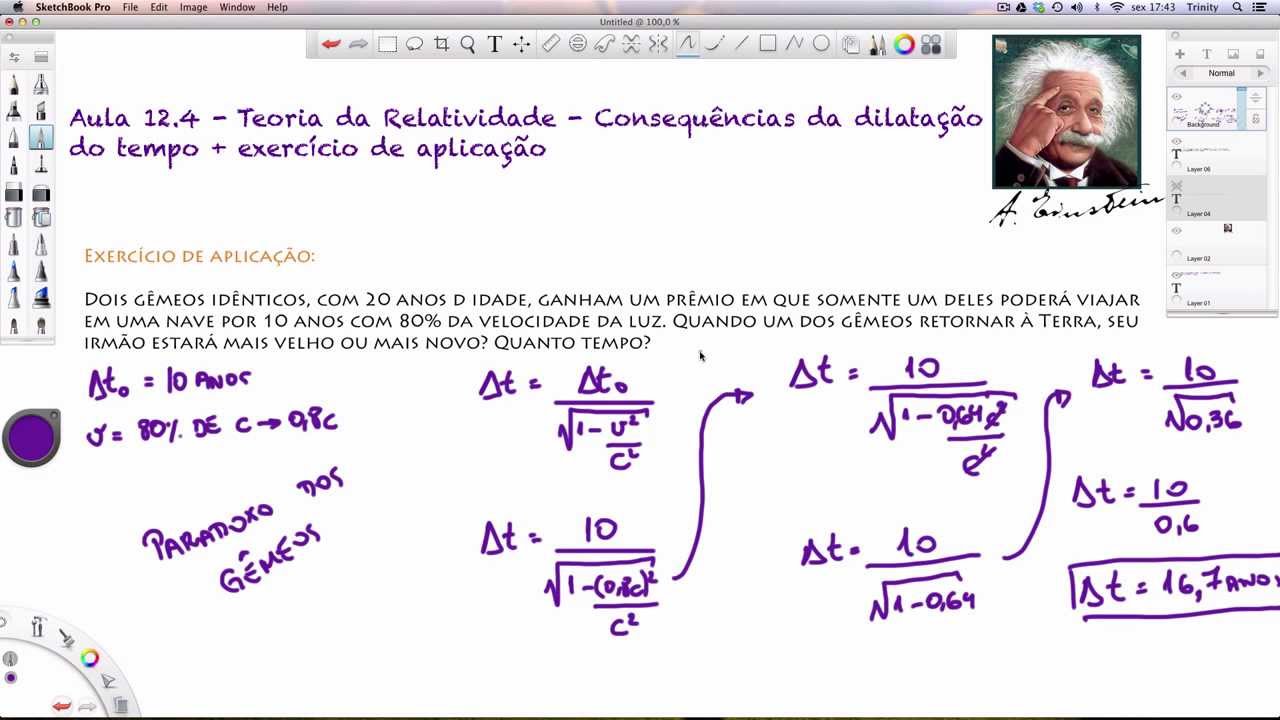Select the straight Line tool
This screenshot has height=720, width=1280.
[x=741, y=44]
